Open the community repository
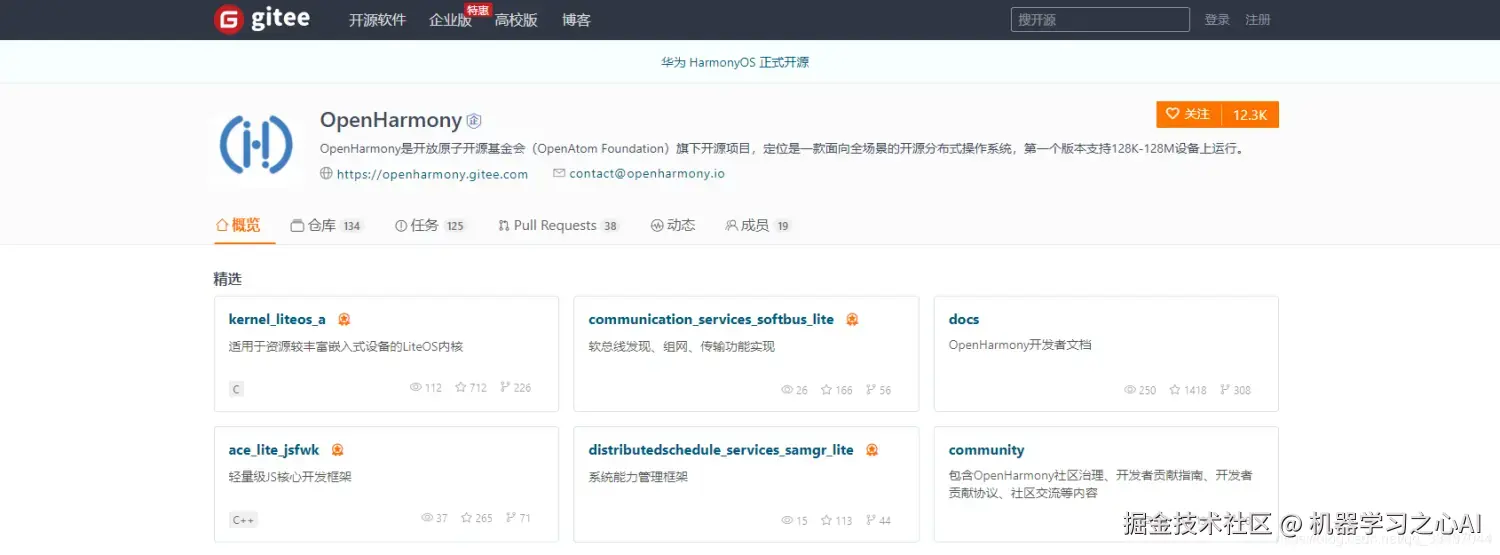 (x=986, y=450)
